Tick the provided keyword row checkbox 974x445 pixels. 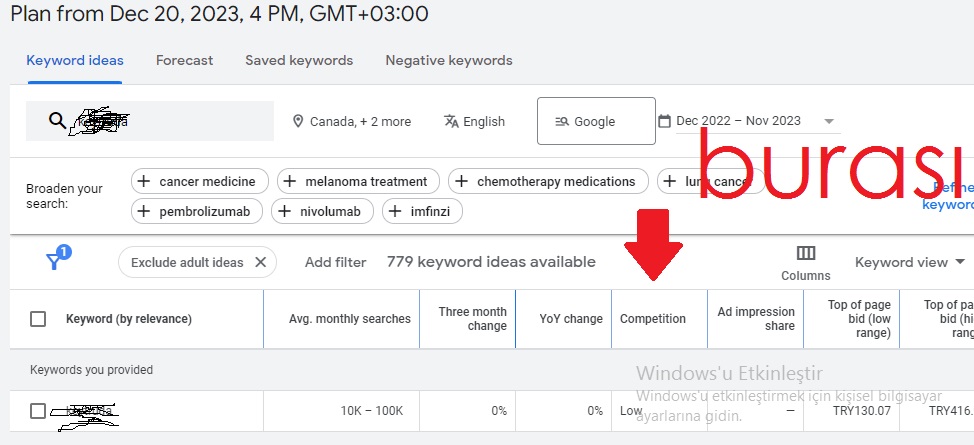pyautogui.click(x=38, y=411)
